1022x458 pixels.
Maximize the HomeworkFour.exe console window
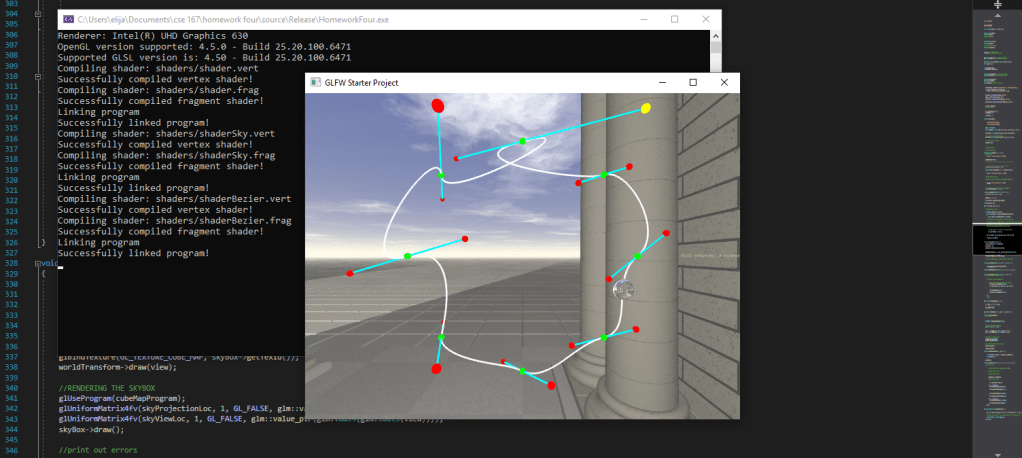[x=674, y=19]
